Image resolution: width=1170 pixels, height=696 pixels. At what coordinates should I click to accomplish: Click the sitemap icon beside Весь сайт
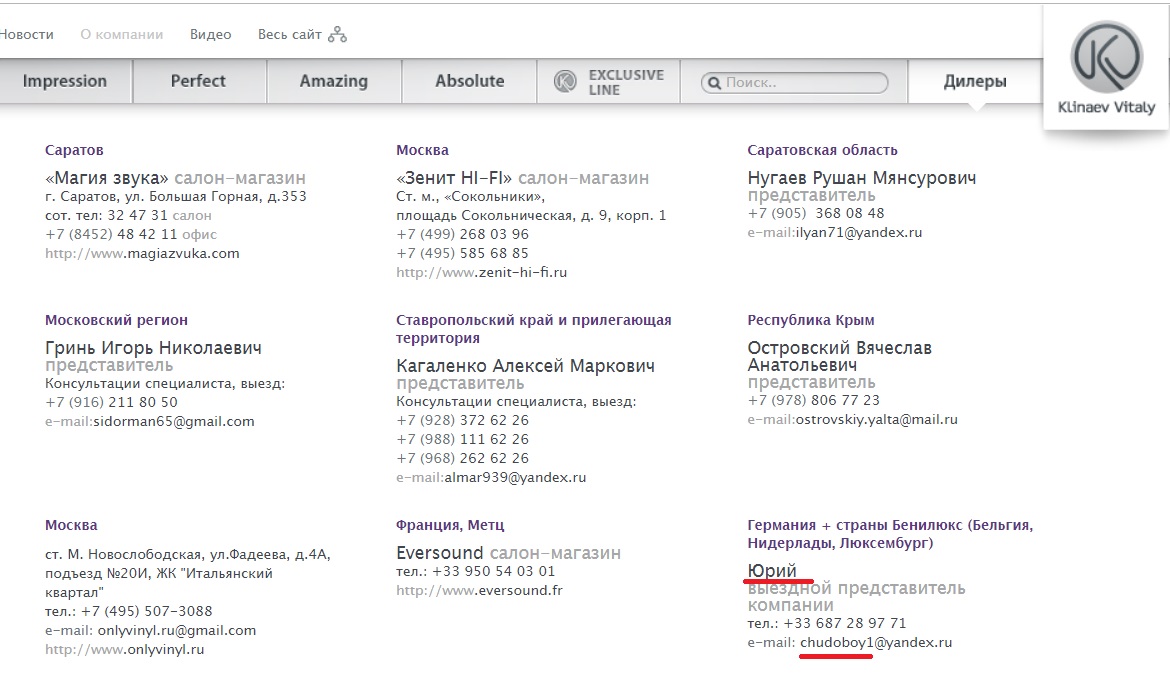(338, 35)
